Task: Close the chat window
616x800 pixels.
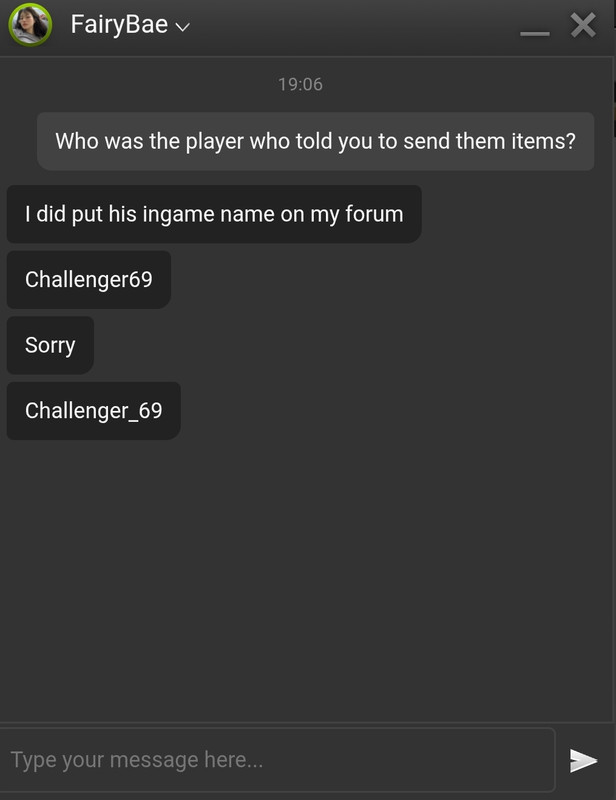Action: point(583,26)
